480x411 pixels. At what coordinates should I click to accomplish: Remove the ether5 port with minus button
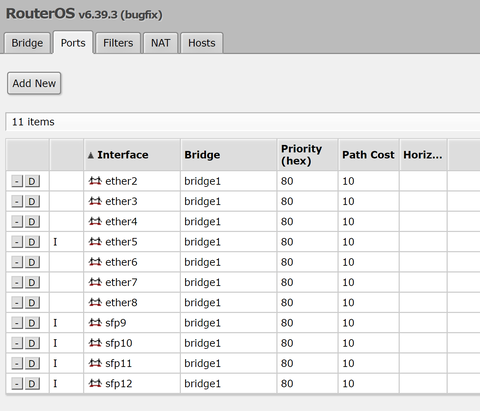point(17,242)
